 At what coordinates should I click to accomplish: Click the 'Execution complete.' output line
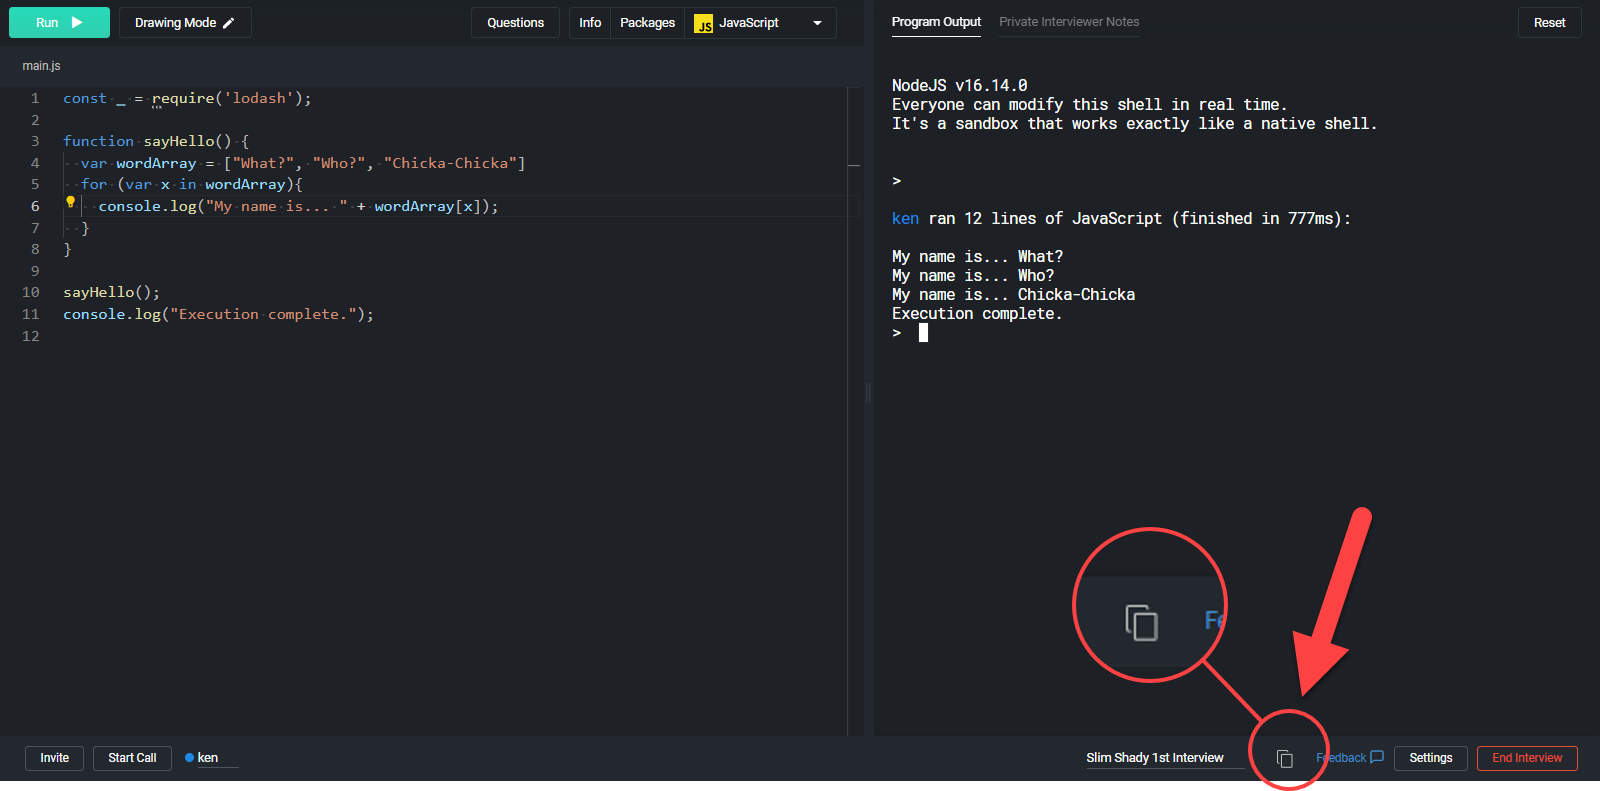pos(977,314)
